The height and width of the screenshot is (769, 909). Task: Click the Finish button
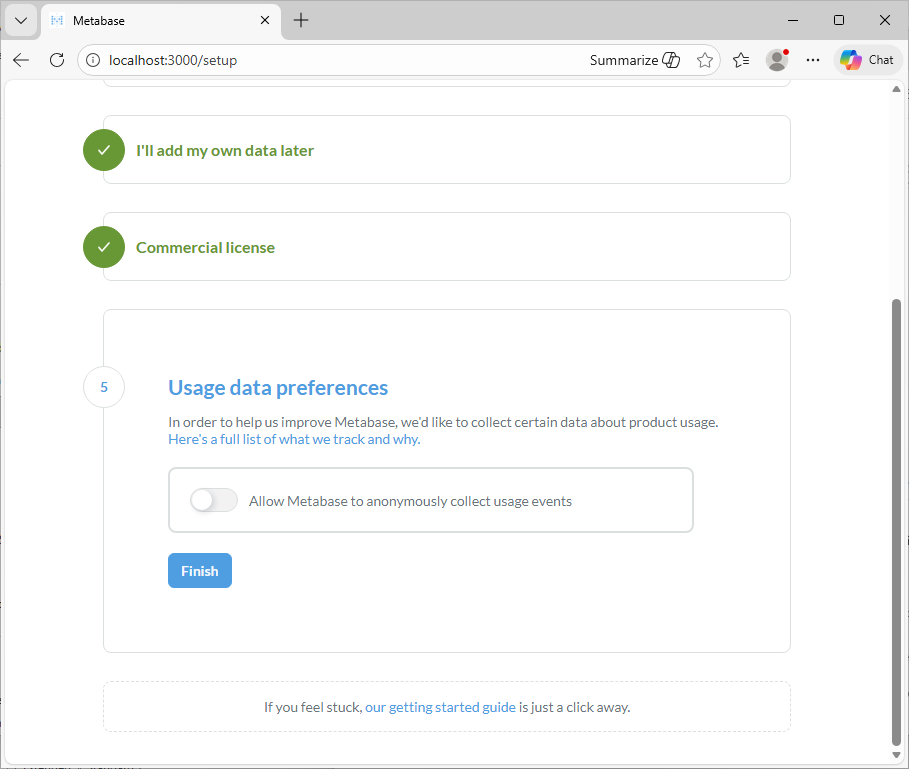point(200,571)
